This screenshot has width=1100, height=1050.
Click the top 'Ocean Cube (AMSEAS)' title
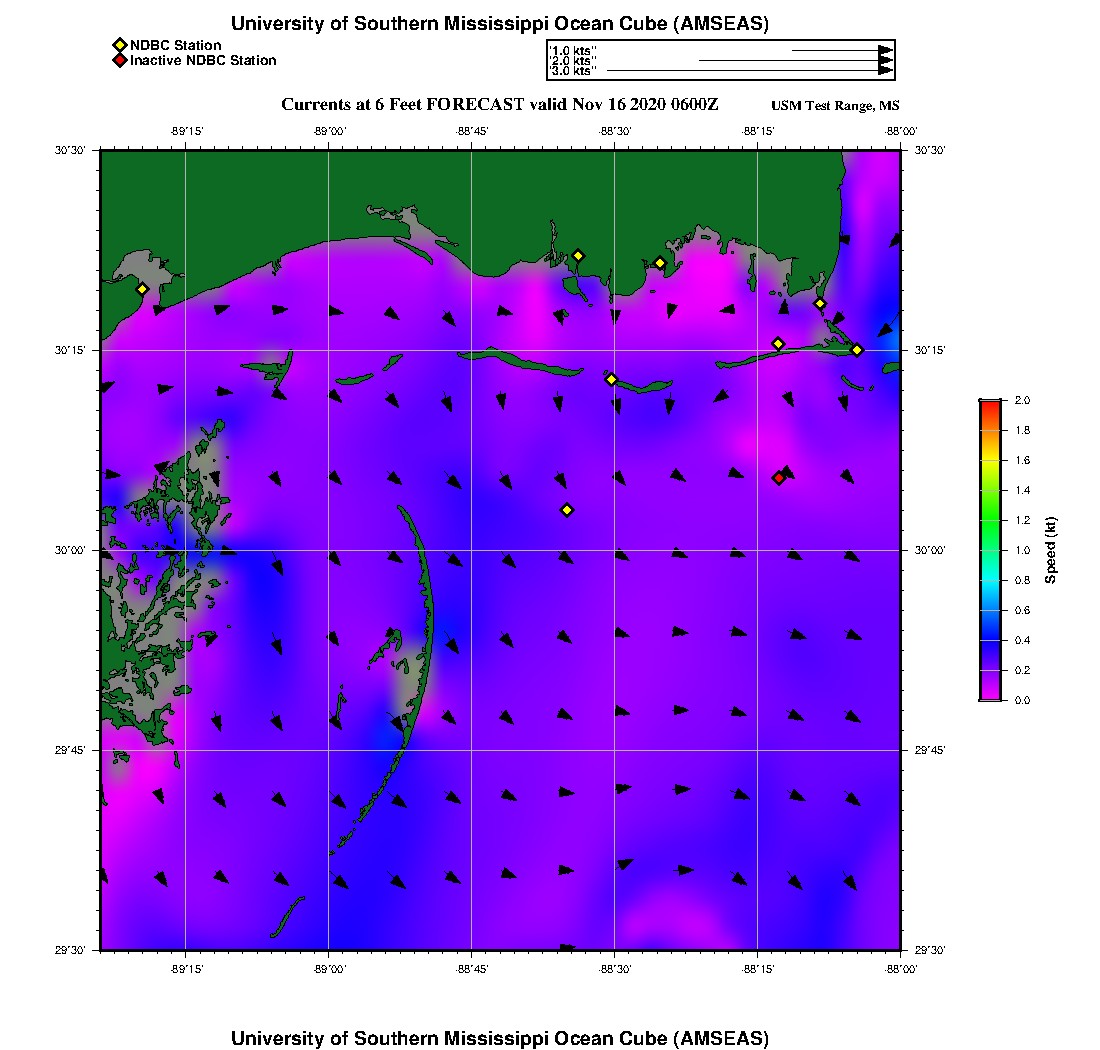click(x=499, y=24)
